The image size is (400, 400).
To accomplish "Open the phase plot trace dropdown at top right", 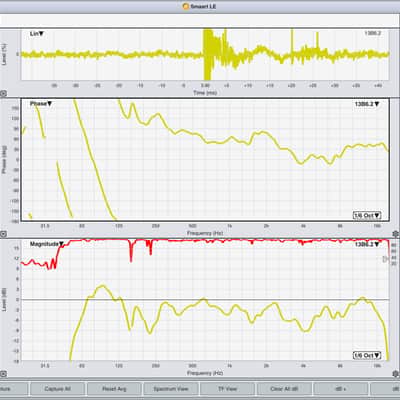I will pos(367,104).
